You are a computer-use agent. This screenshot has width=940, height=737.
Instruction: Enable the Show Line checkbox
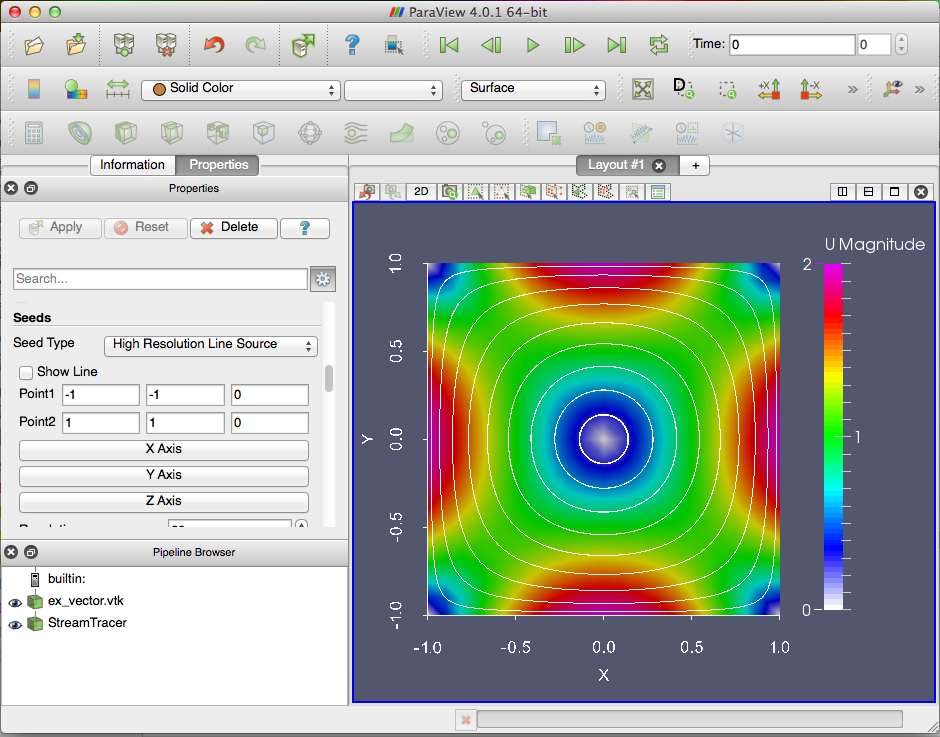tap(25, 369)
